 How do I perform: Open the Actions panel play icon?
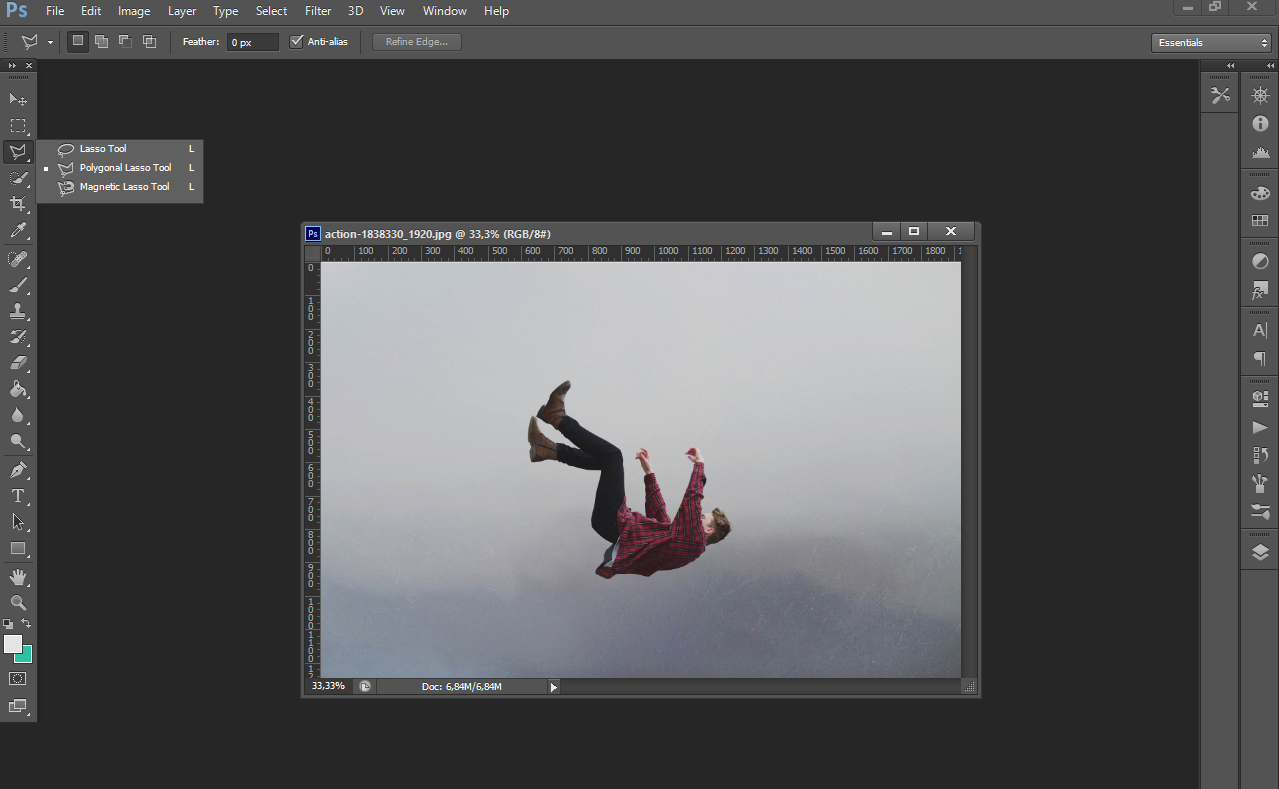pos(1260,427)
